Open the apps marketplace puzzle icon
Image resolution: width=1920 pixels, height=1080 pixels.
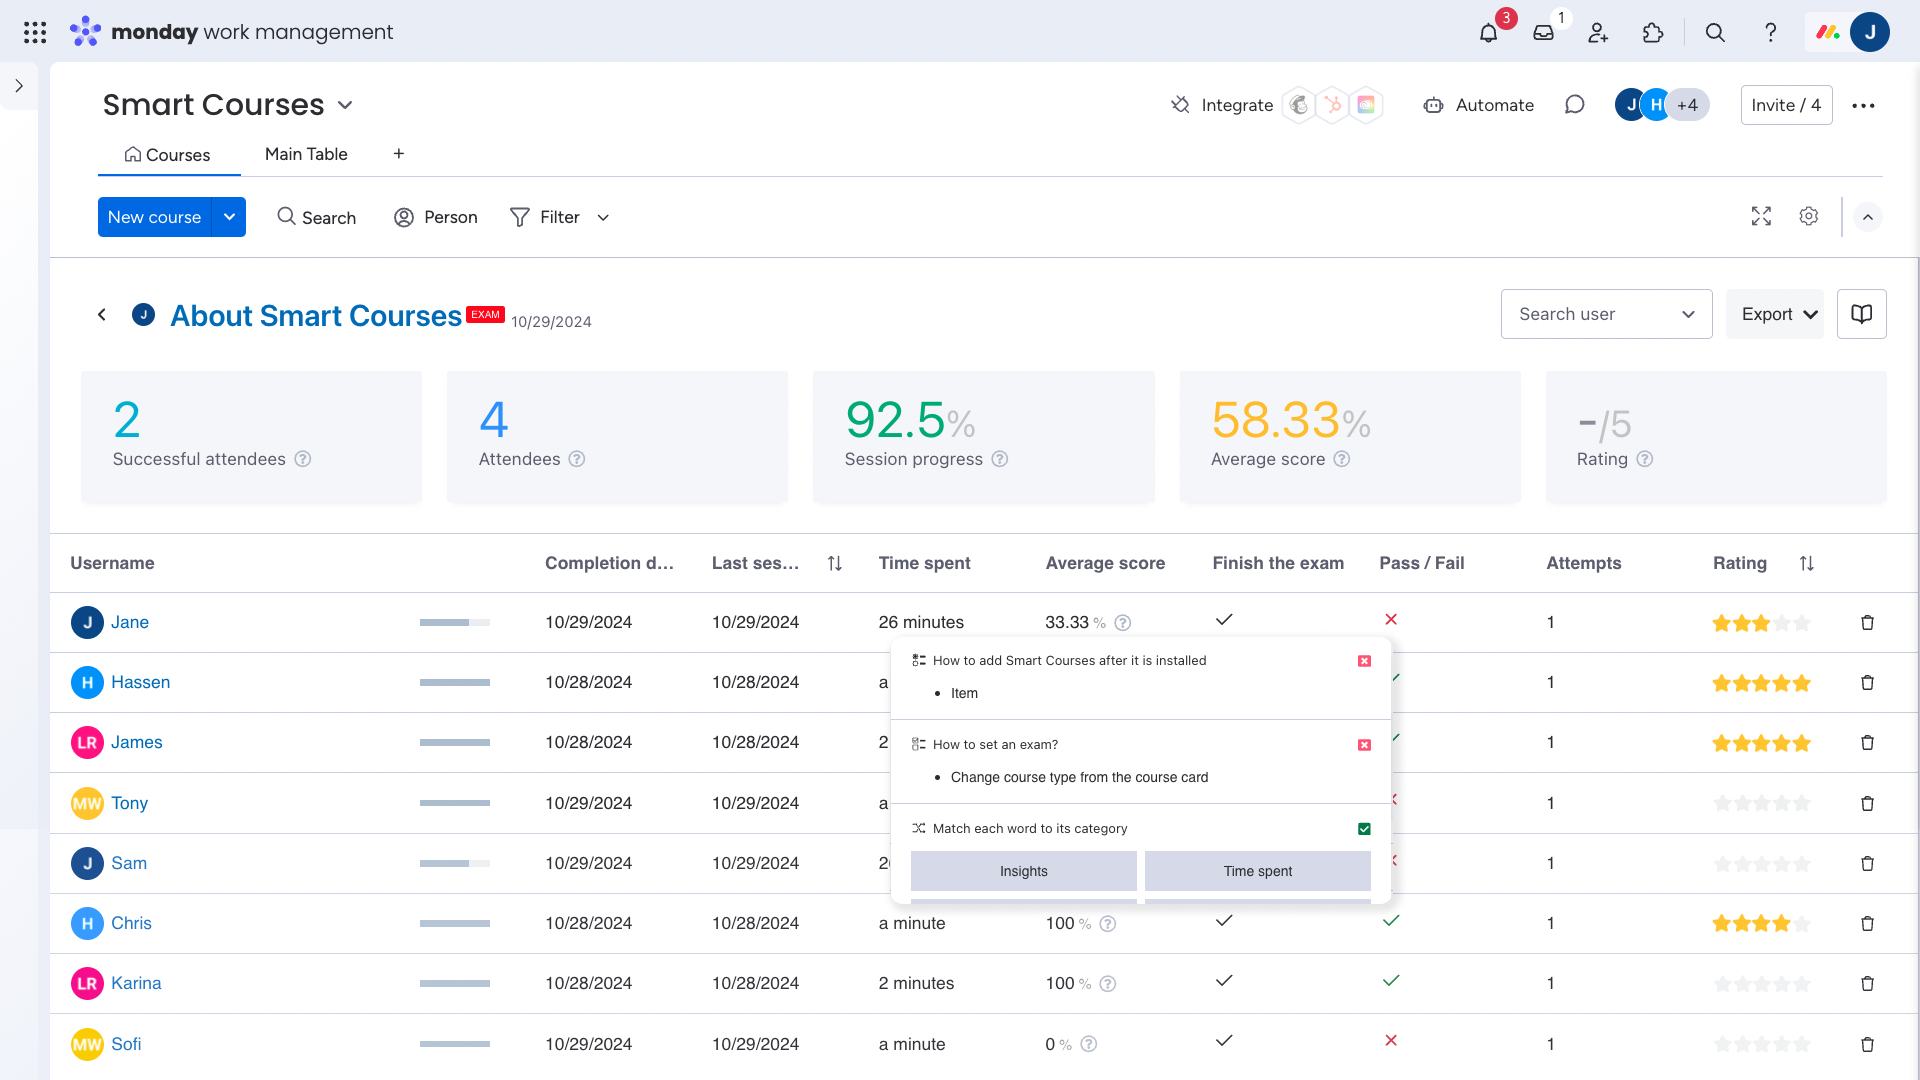click(x=1653, y=32)
